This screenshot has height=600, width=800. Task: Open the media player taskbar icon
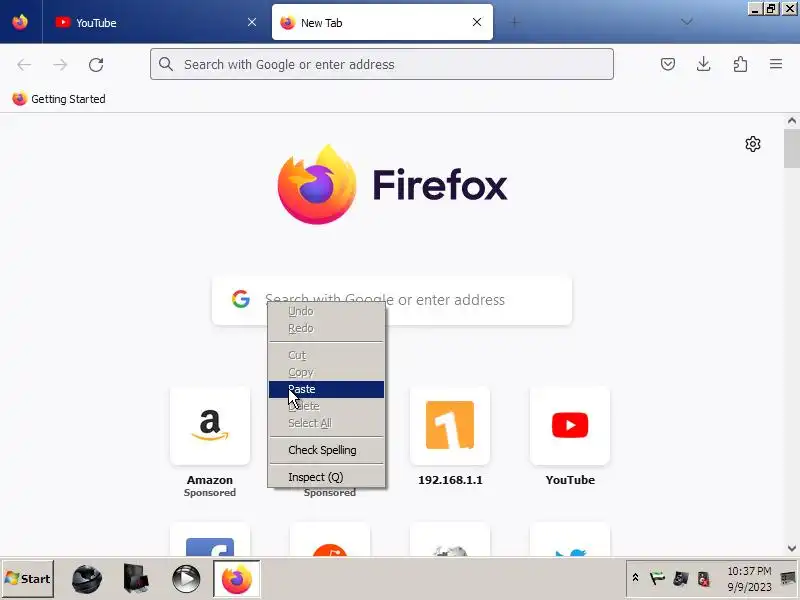pyautogui.click(x=186, y=579)
